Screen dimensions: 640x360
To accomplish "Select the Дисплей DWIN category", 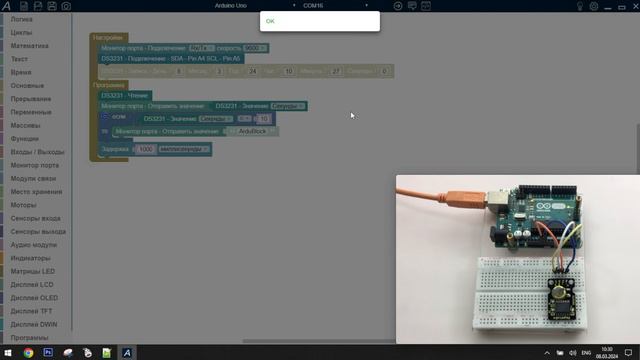I will pyautogui.click(x=34, y=324).
